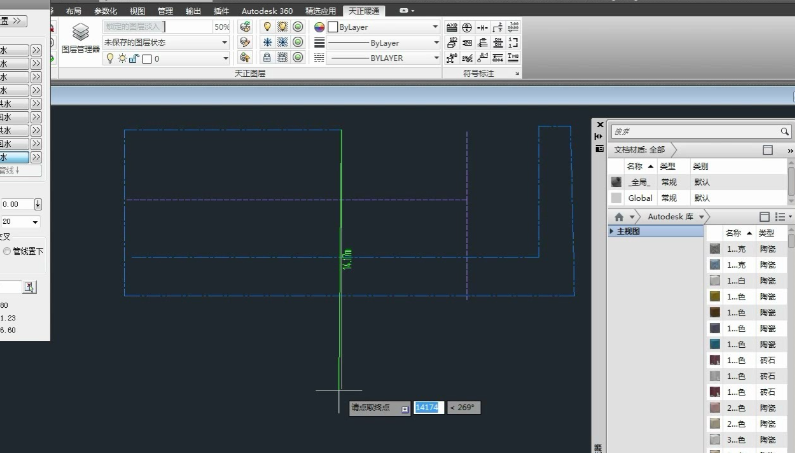
Task: Click the pick button icon beside input field
Action: tap(30, 287)
